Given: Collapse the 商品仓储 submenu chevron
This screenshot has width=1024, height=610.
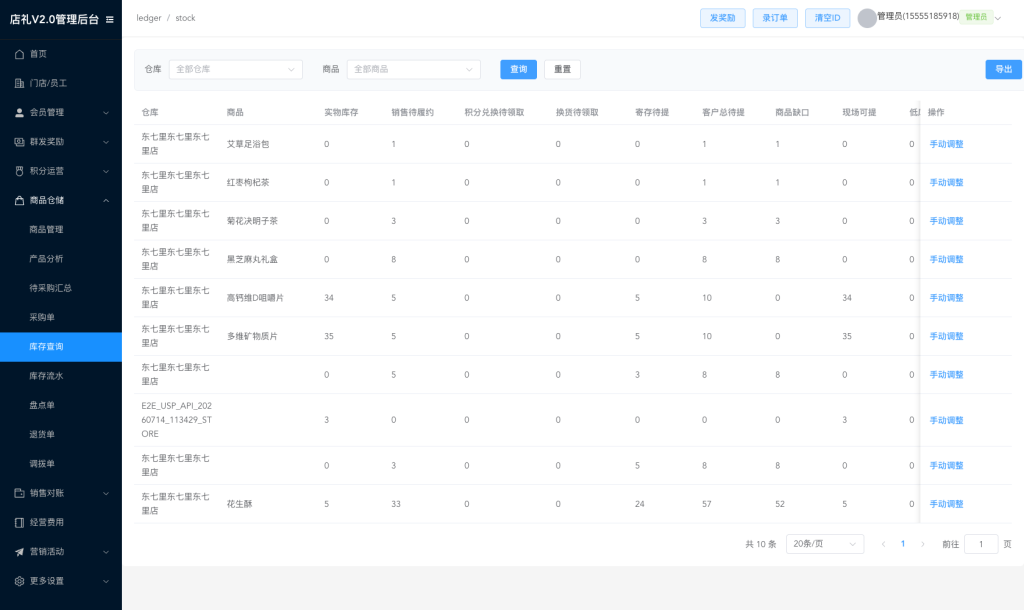Looking at the screenshot, I should (106, 201).
